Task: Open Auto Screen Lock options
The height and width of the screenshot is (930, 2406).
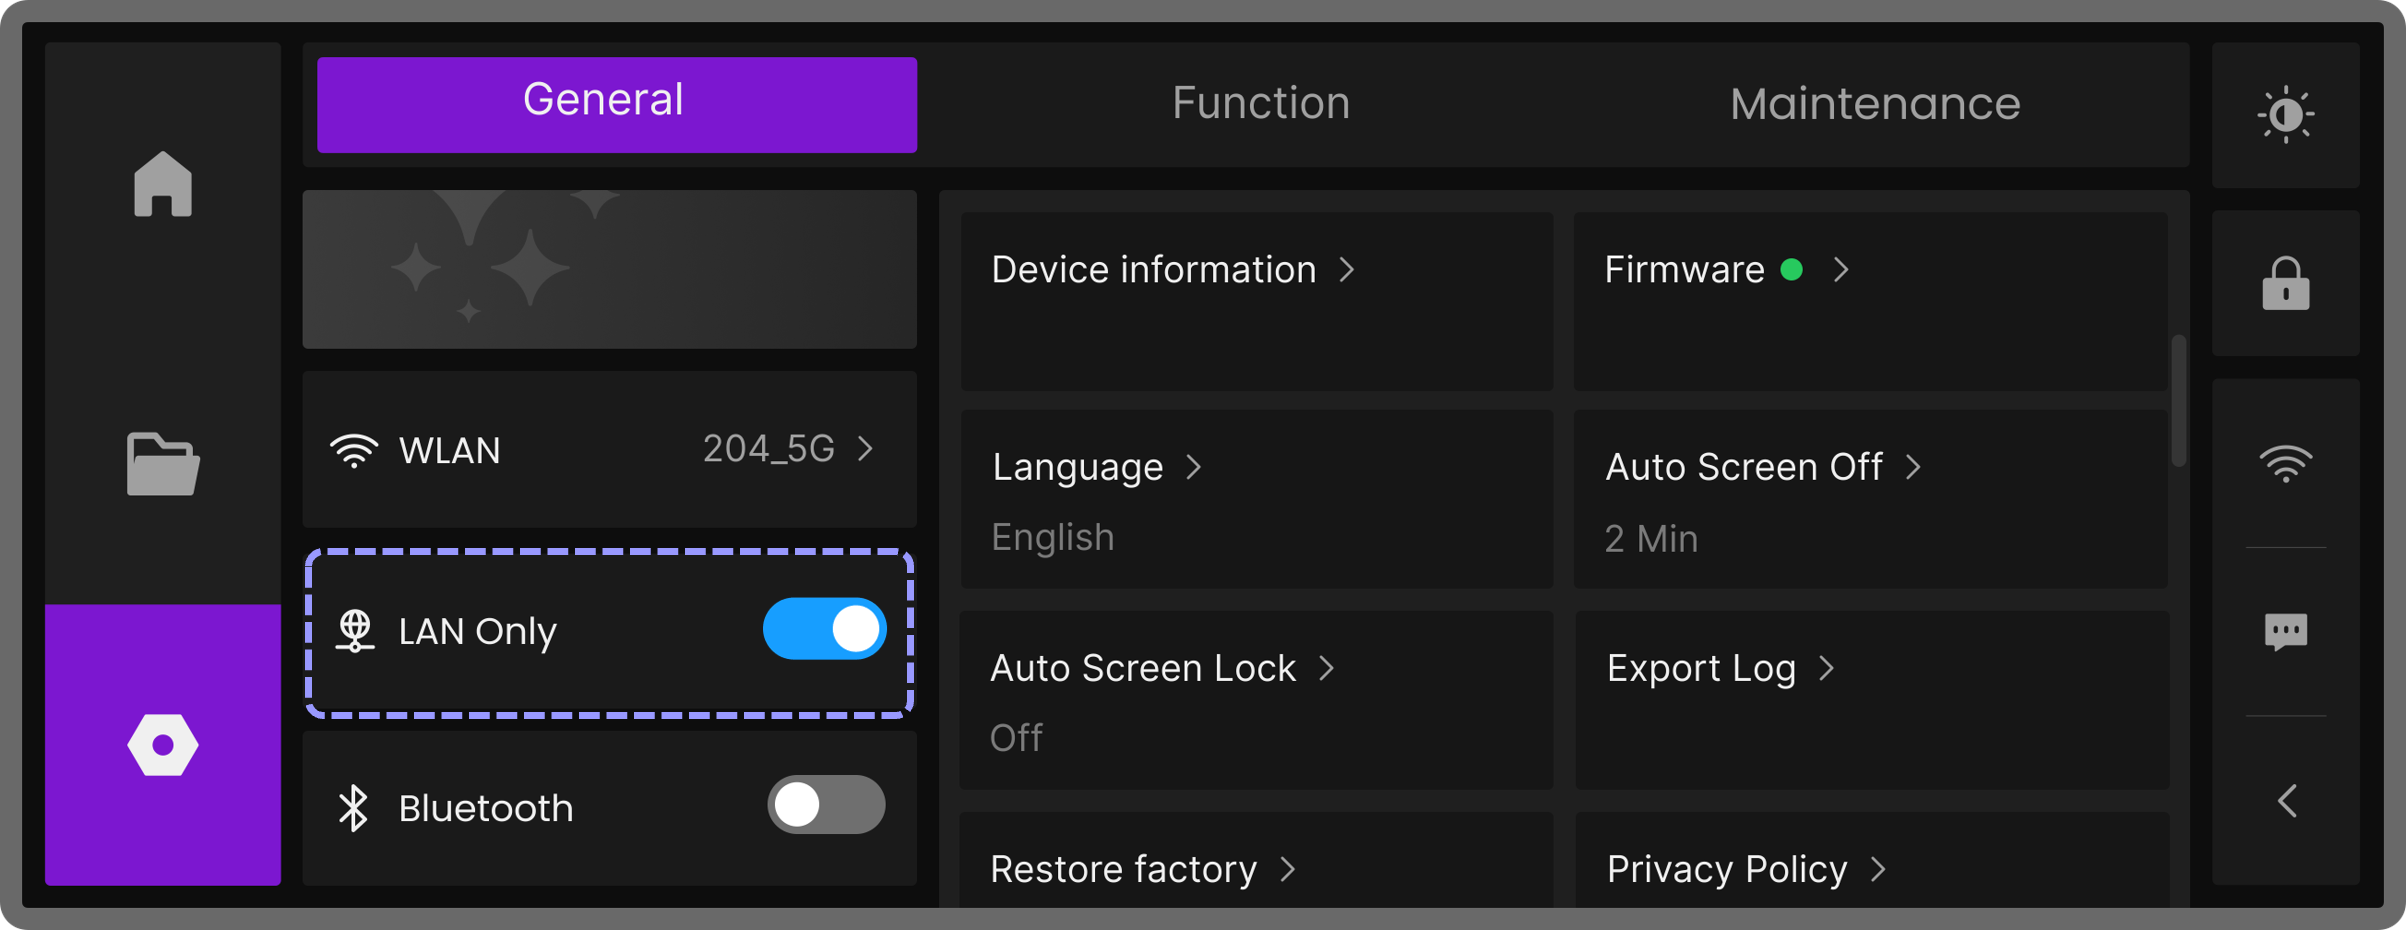Action: pos(1256,699)
